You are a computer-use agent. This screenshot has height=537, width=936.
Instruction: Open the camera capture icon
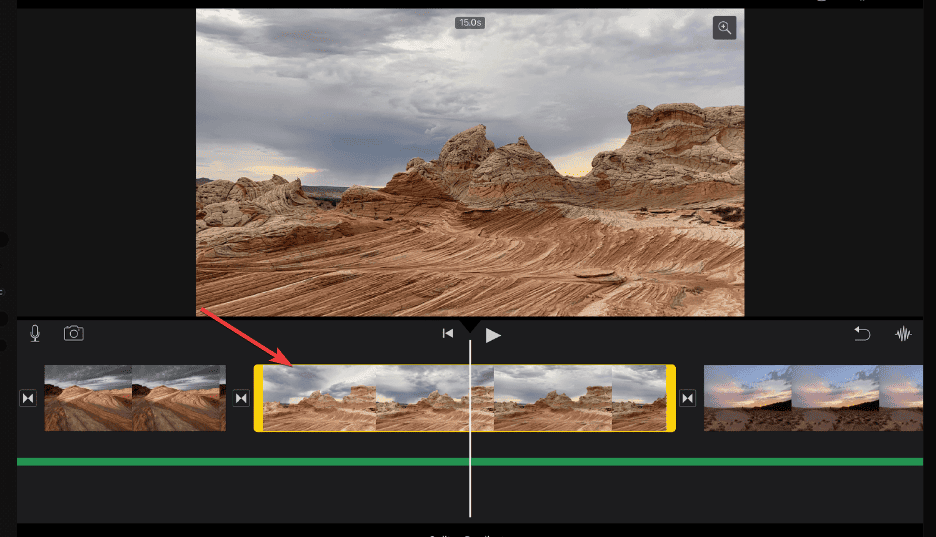click(x=74, y=334)
